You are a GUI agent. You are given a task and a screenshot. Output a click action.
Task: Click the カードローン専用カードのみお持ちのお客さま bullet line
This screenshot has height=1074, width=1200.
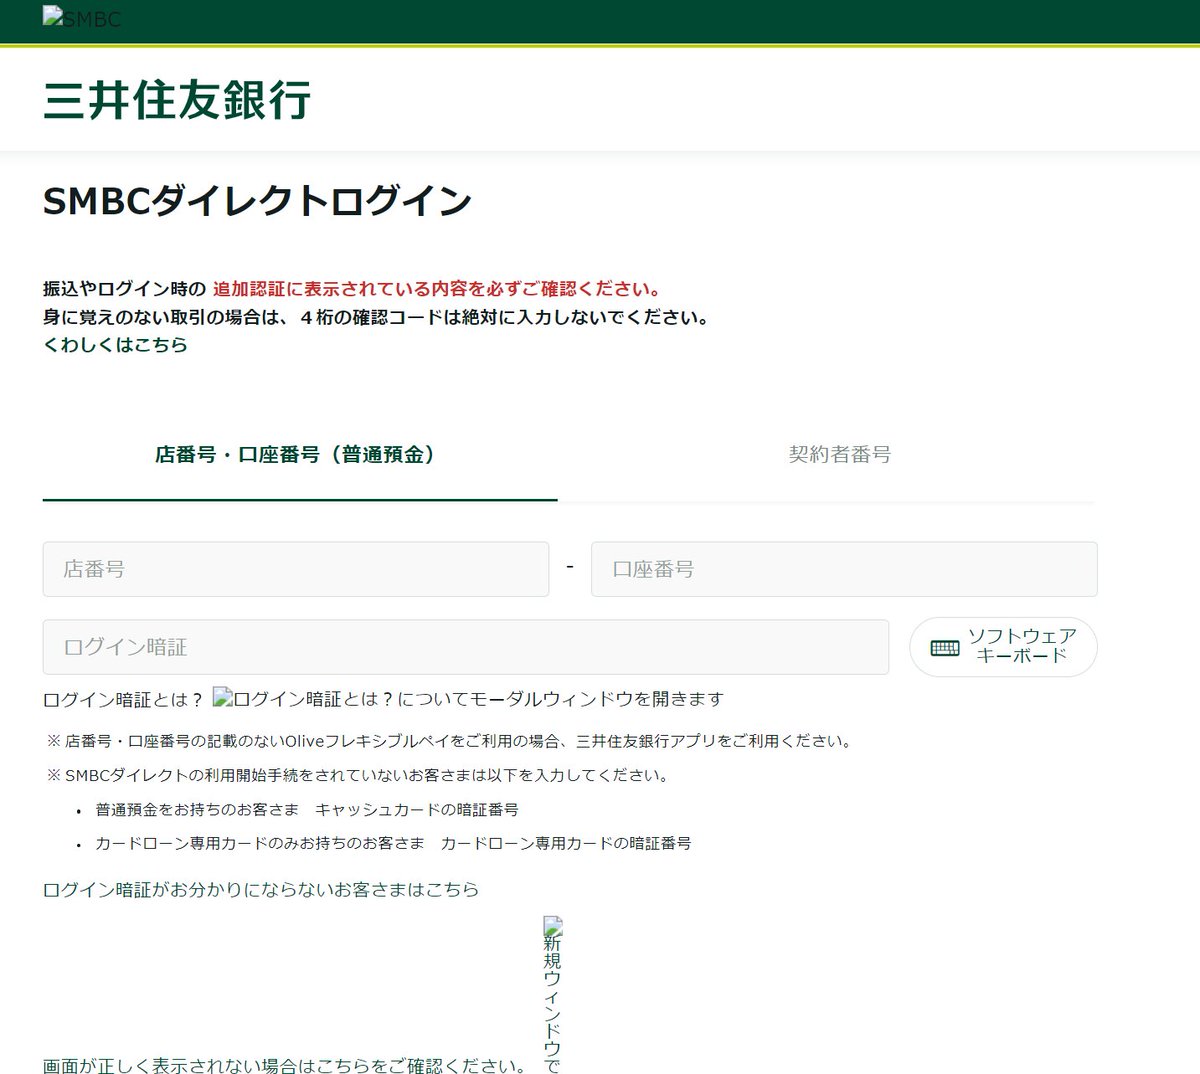393,843
